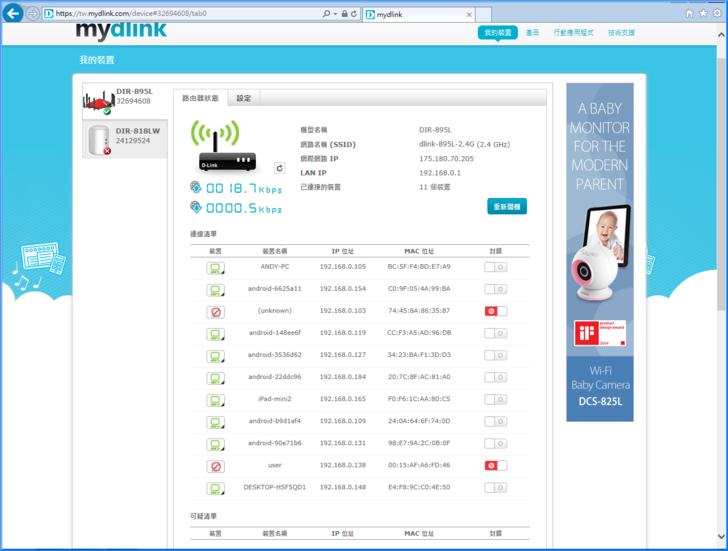Screen dimensions: 728x551
Task: Unblock the (unknown) device at 192.168.0.103
Action: [x=495, y=311]
